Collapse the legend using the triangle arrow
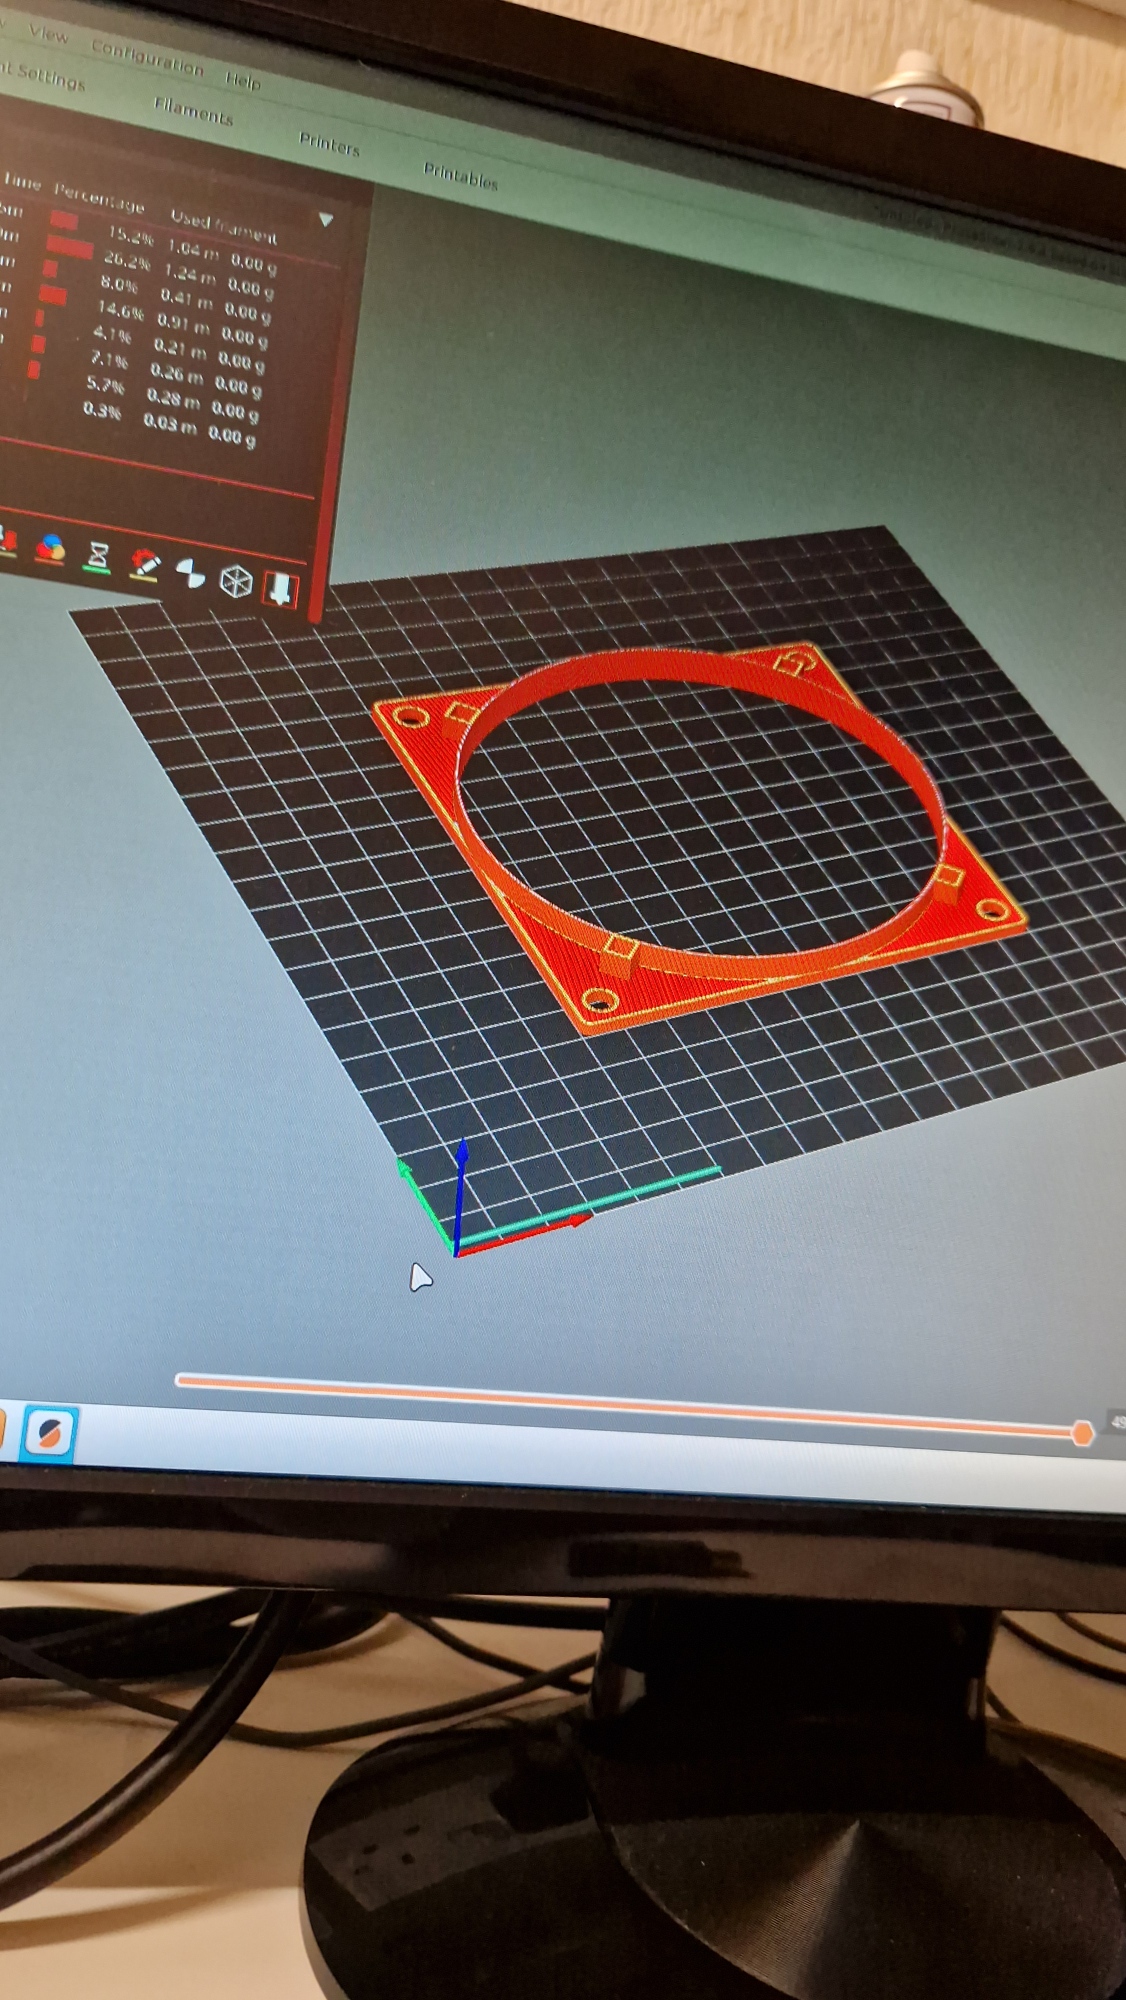This screenshot has width=1126, height=2000. pyautogui.click(x=326, y=220)
